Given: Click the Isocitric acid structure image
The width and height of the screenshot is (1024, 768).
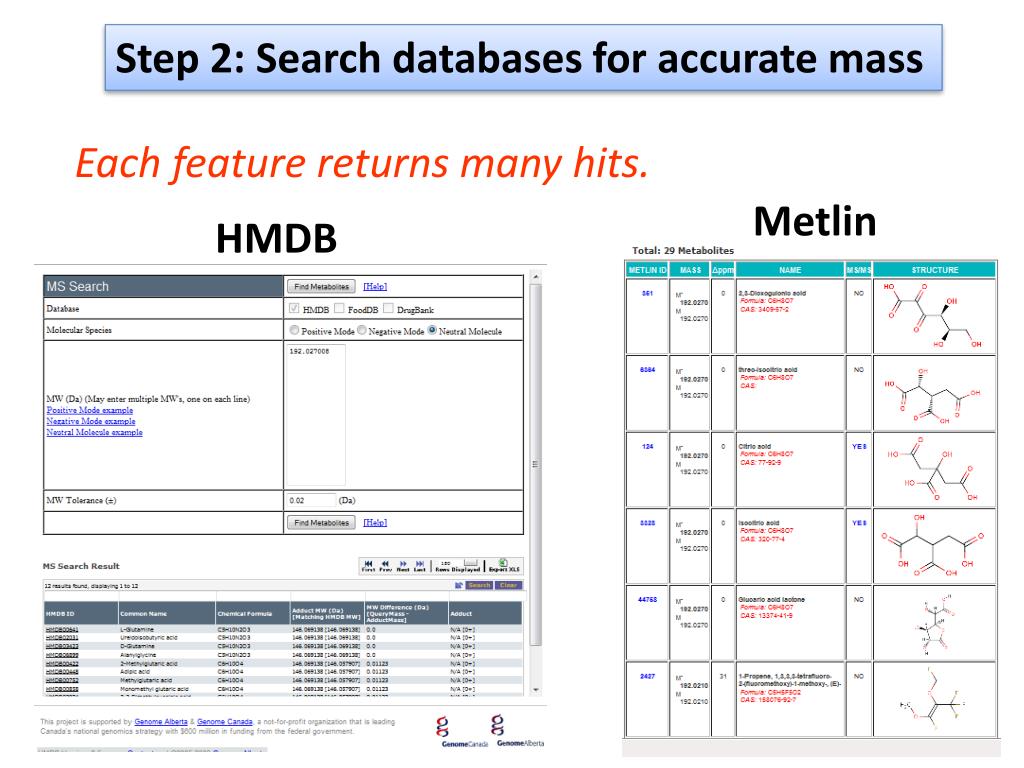Looking at the screenshot, I should point(935,546).
